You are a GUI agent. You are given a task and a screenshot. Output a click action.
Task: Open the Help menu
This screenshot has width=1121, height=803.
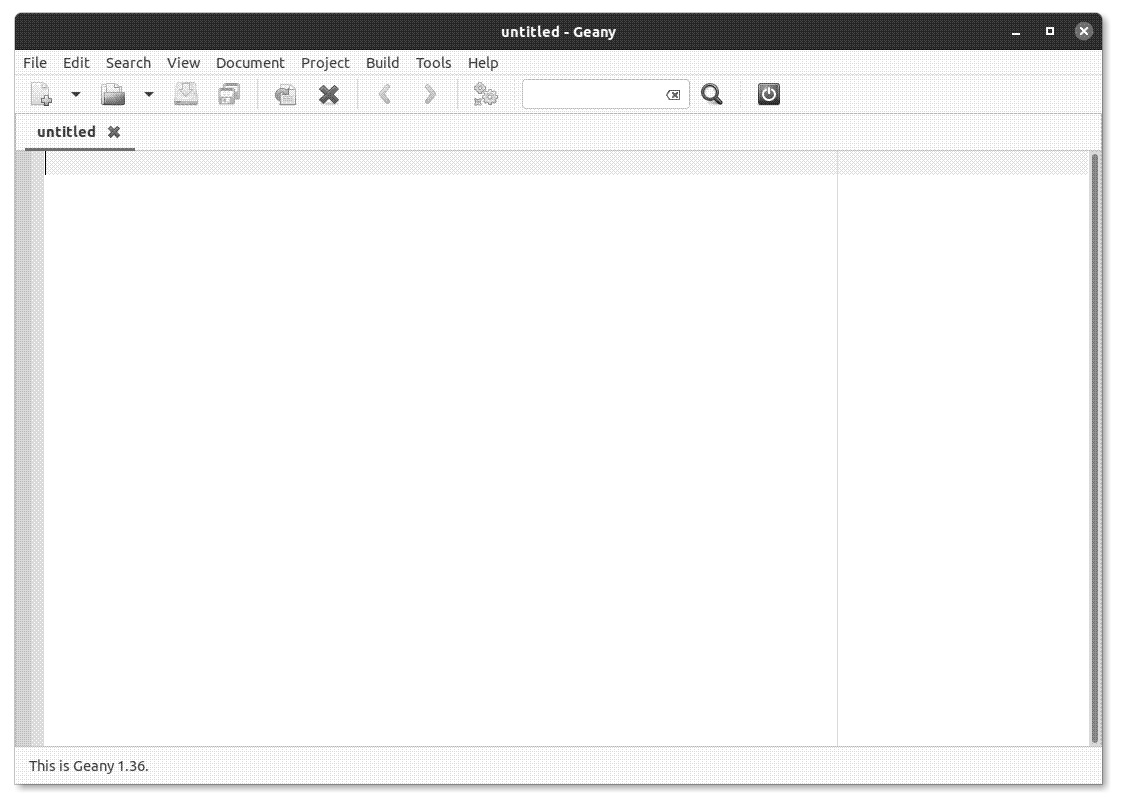pos(483,63)
